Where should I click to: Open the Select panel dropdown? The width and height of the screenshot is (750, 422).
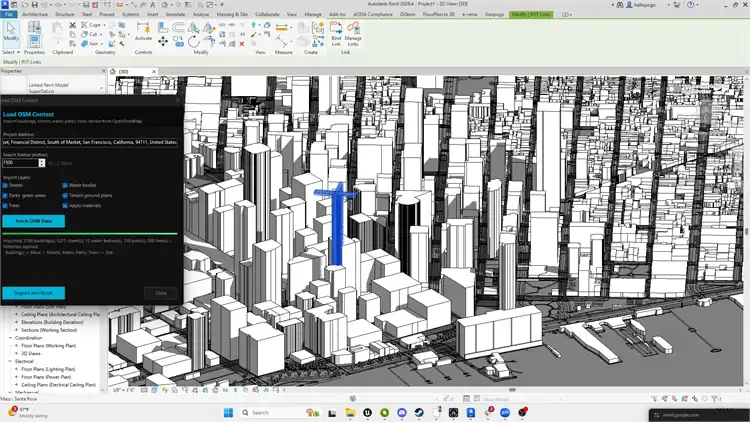(x=11, y=52)
